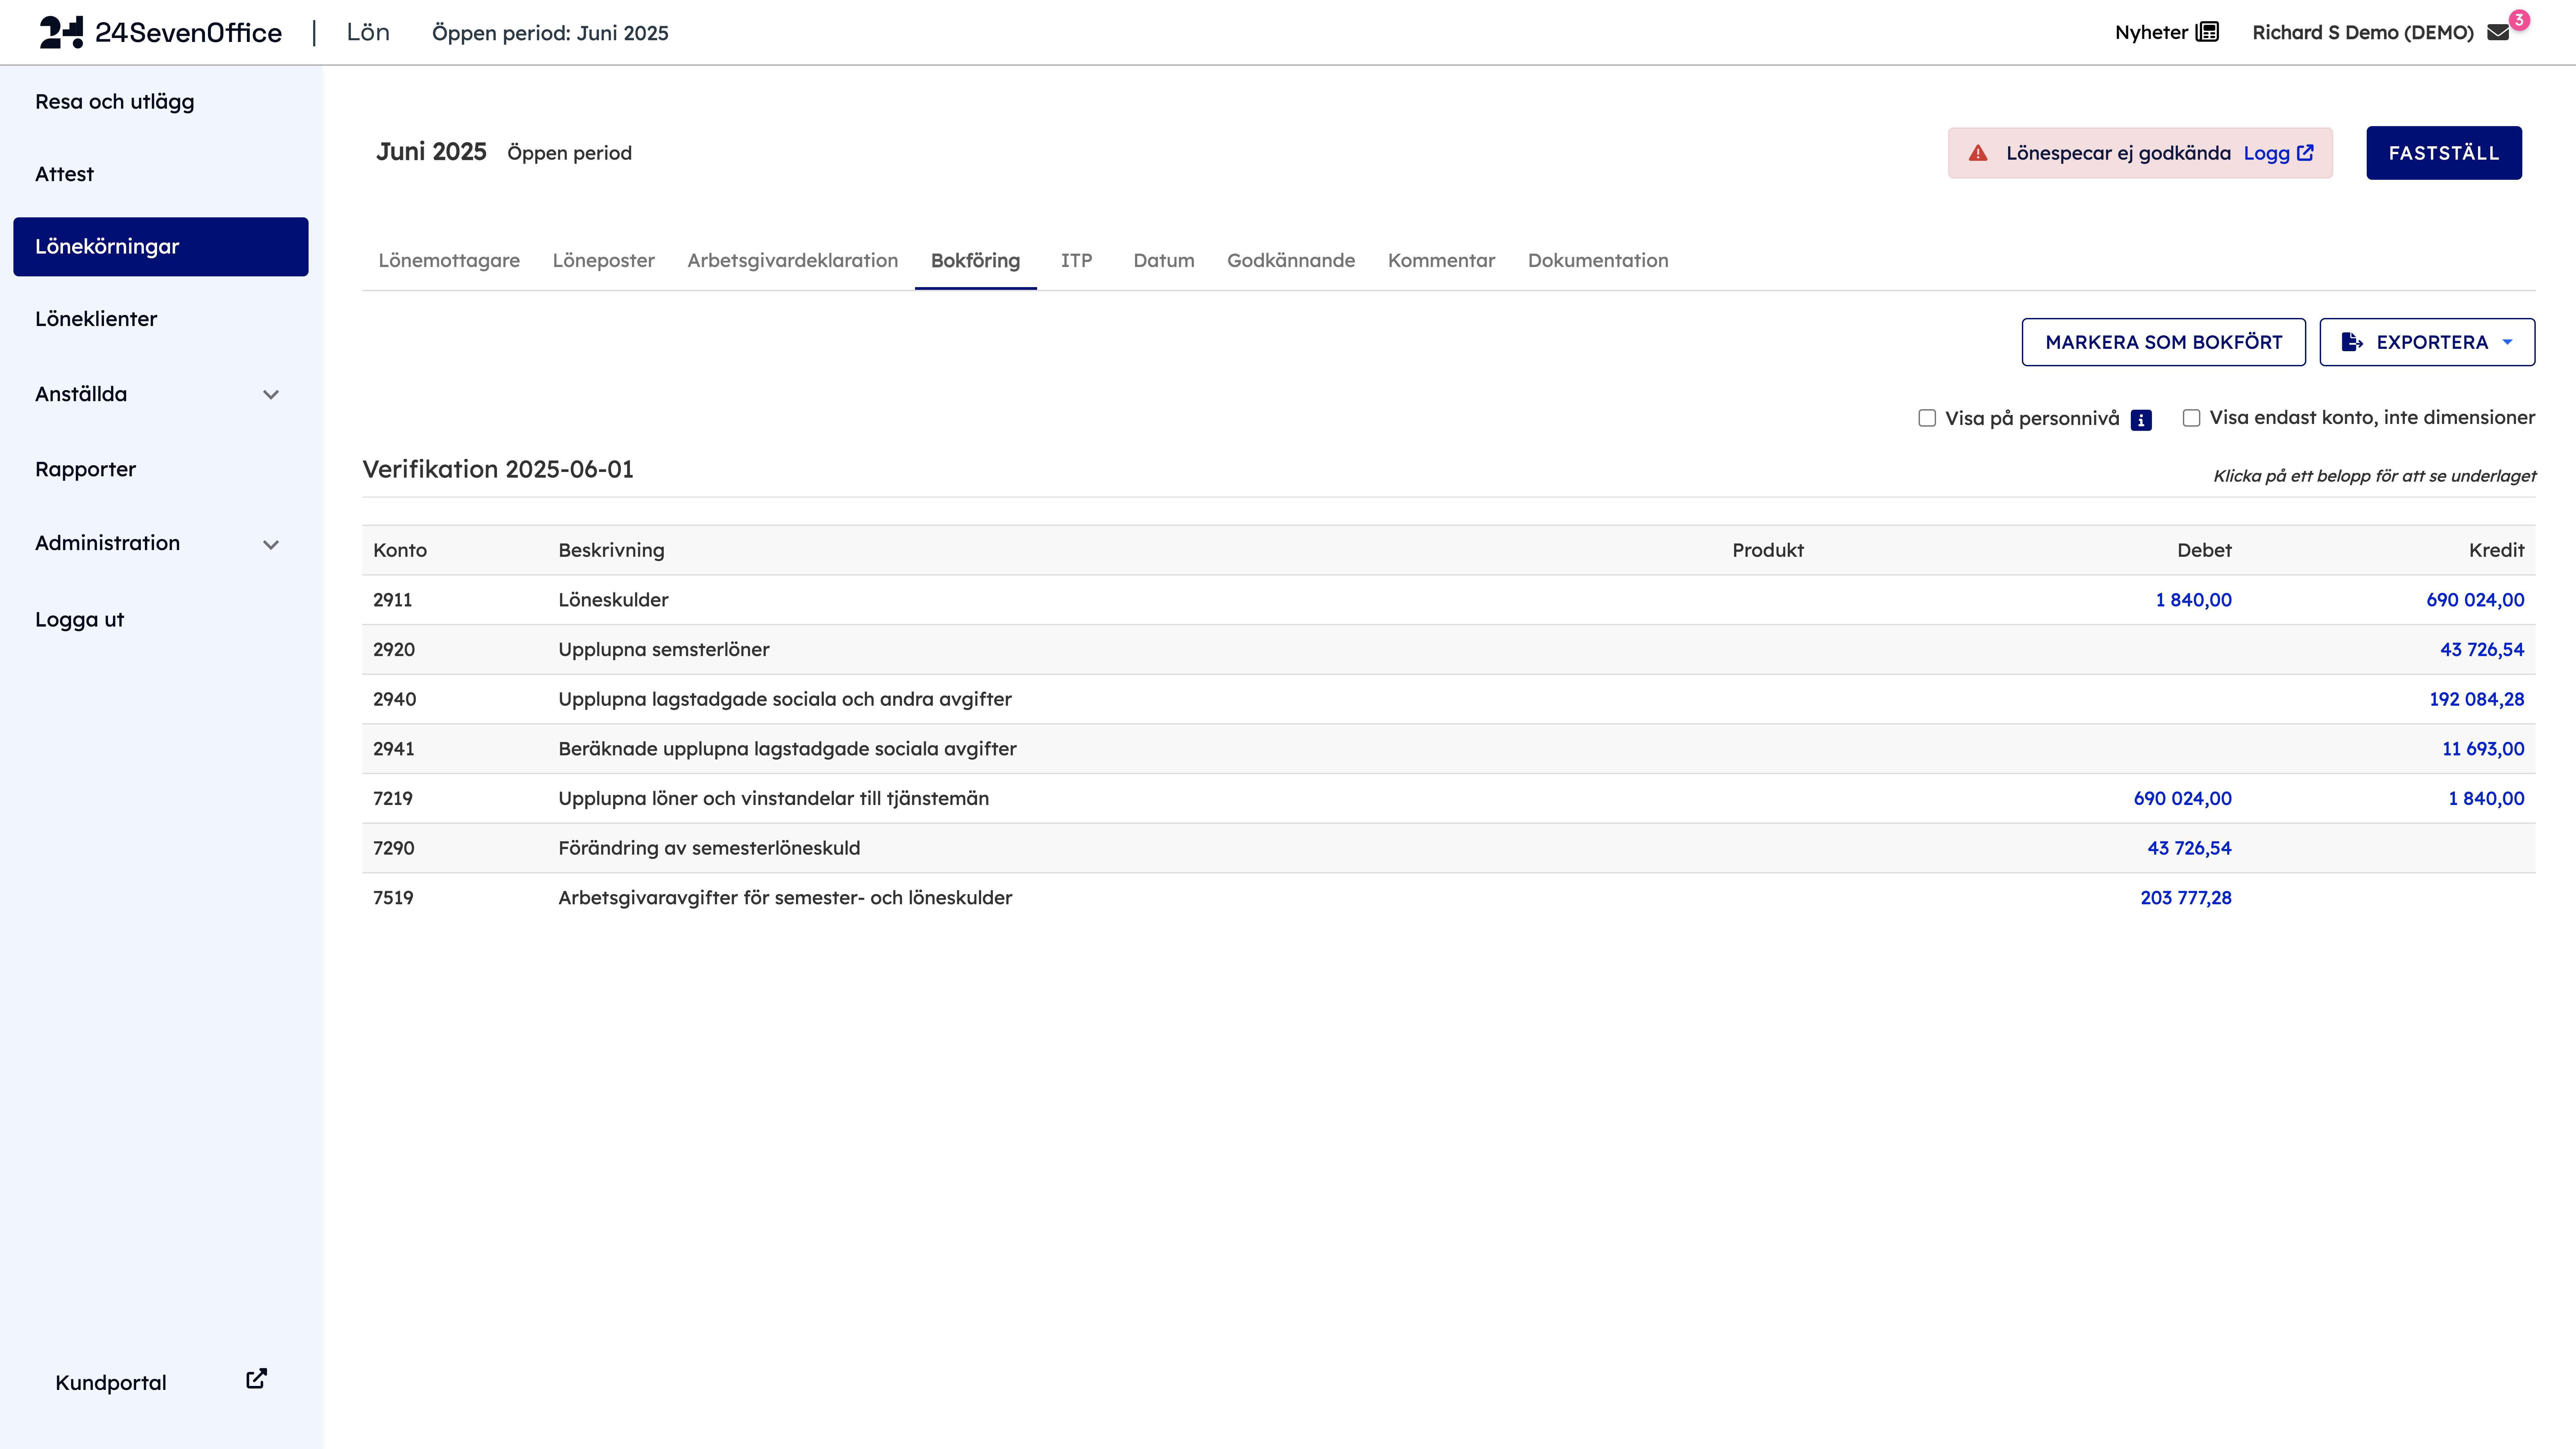
Task: Switch to the Lönemottagare tab
Action: point(449,261)
